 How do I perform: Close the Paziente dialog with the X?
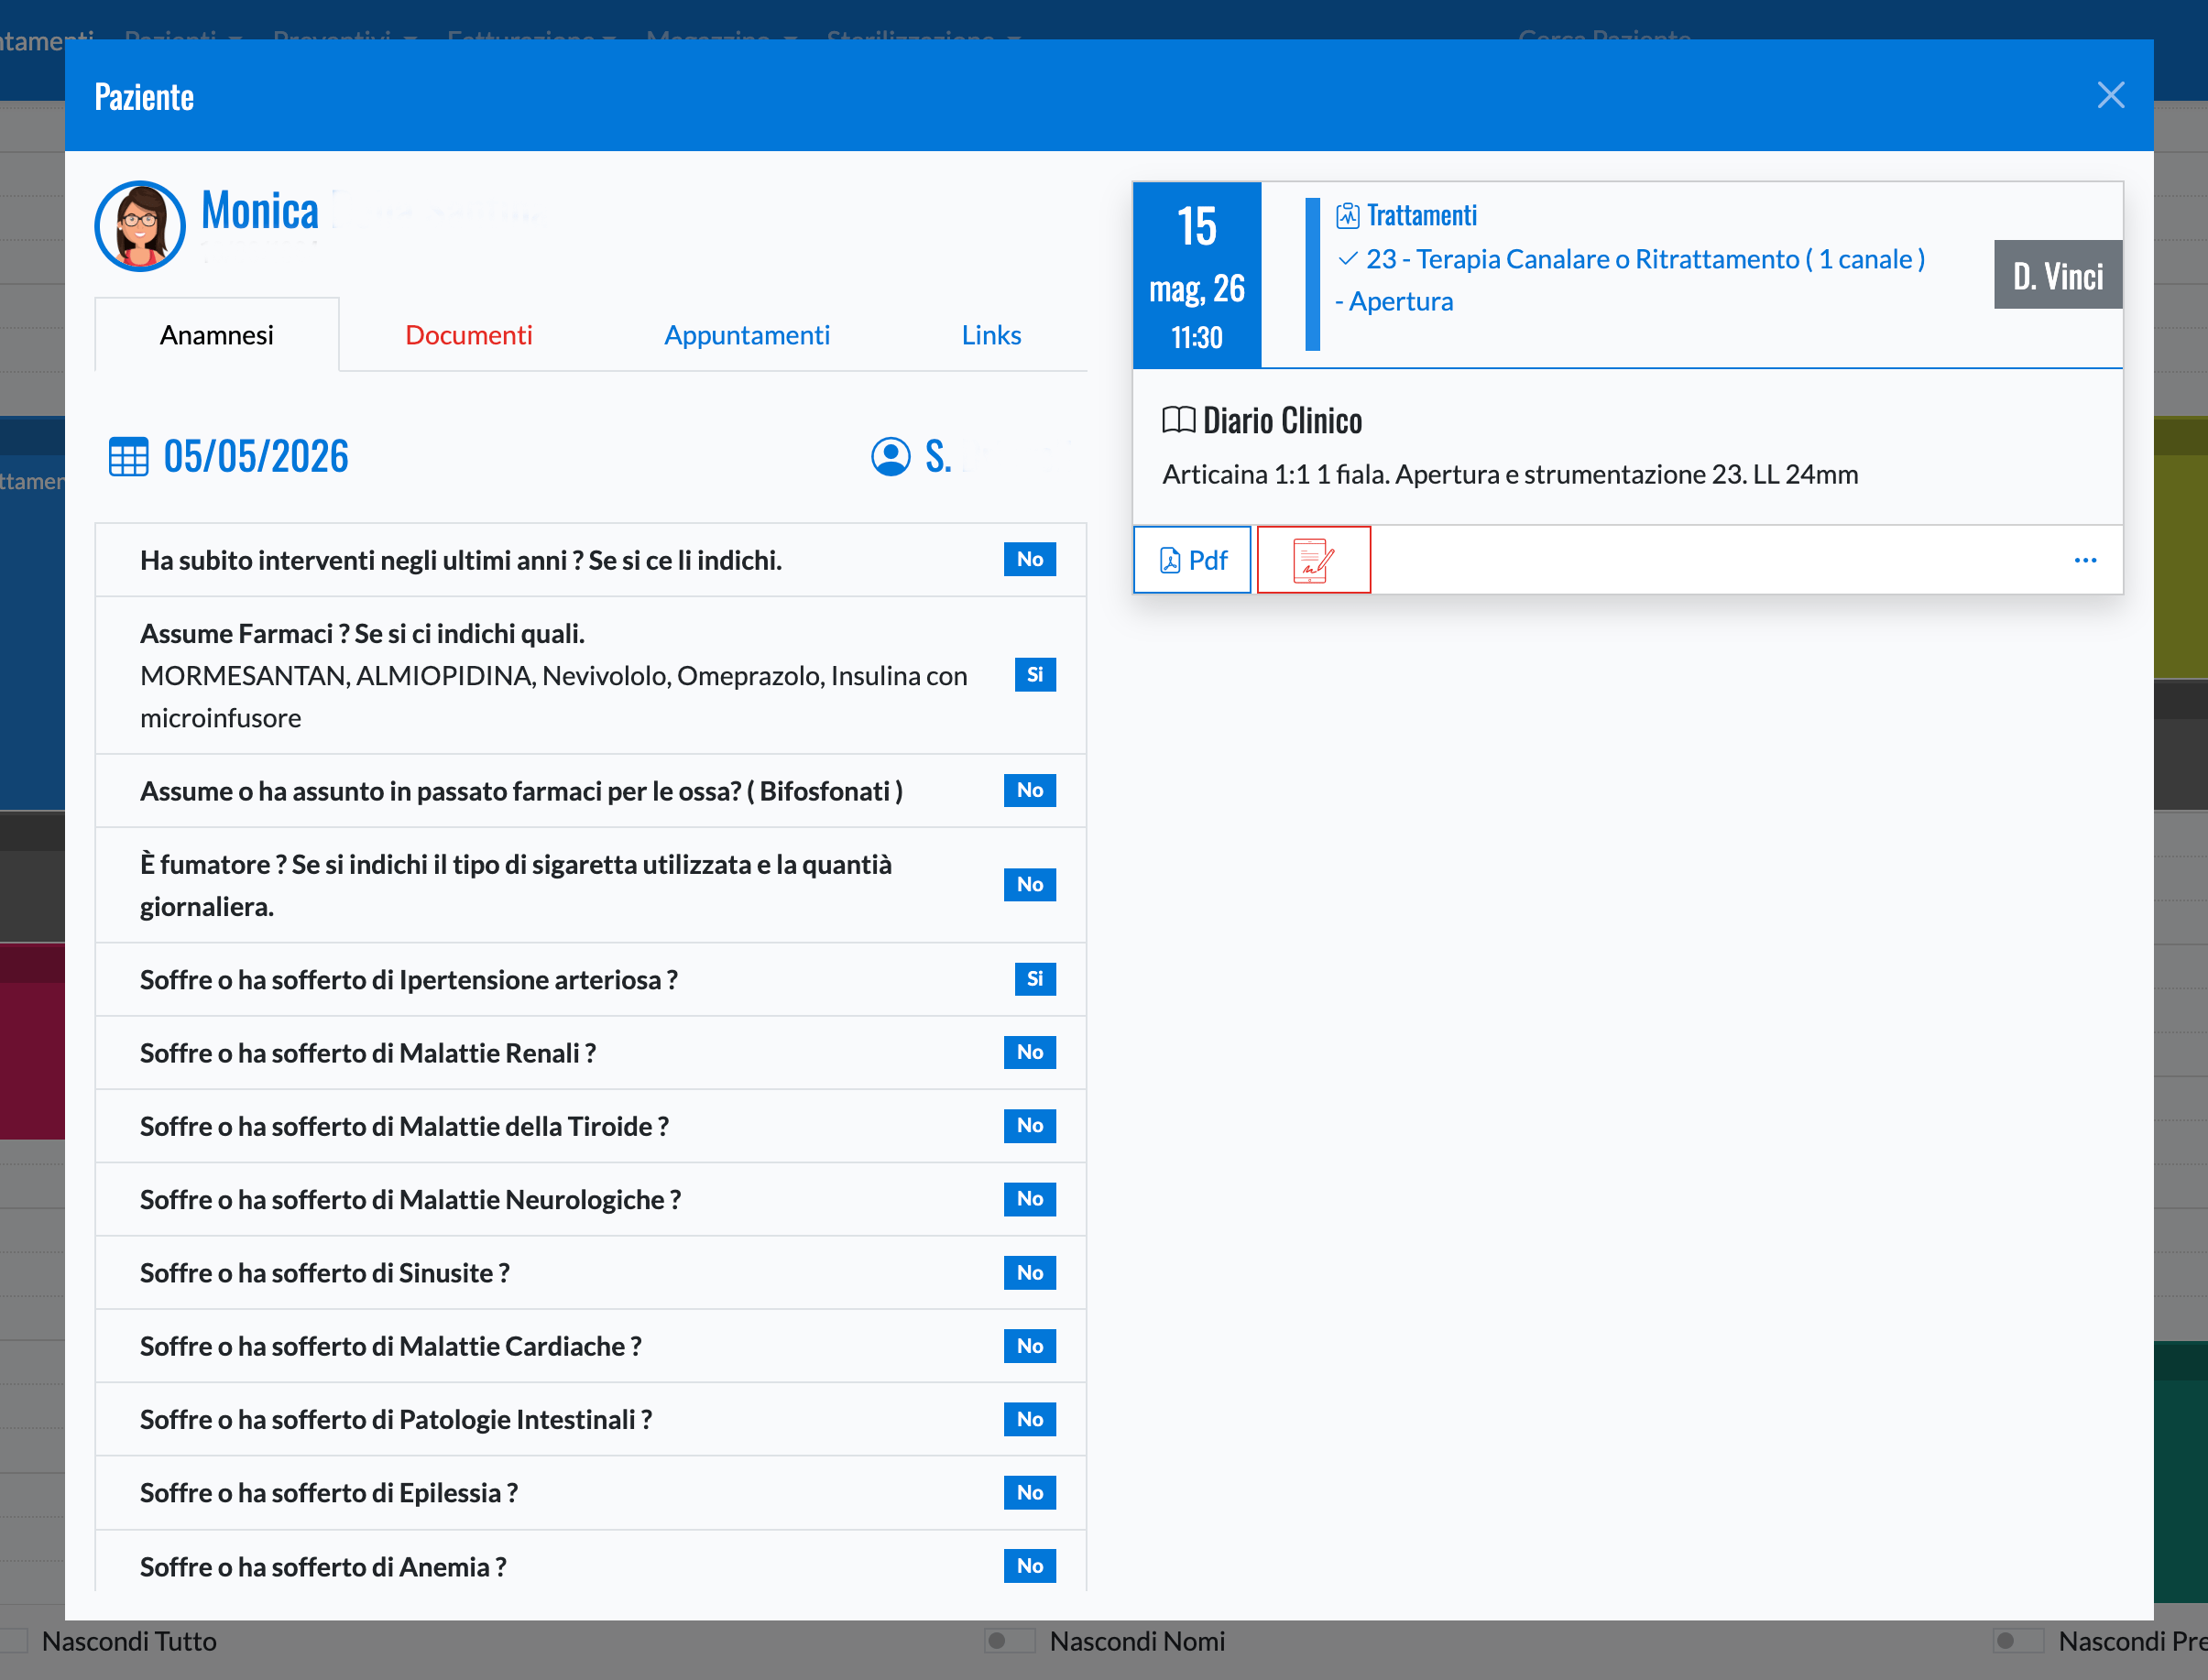(x=2110, y=95)
